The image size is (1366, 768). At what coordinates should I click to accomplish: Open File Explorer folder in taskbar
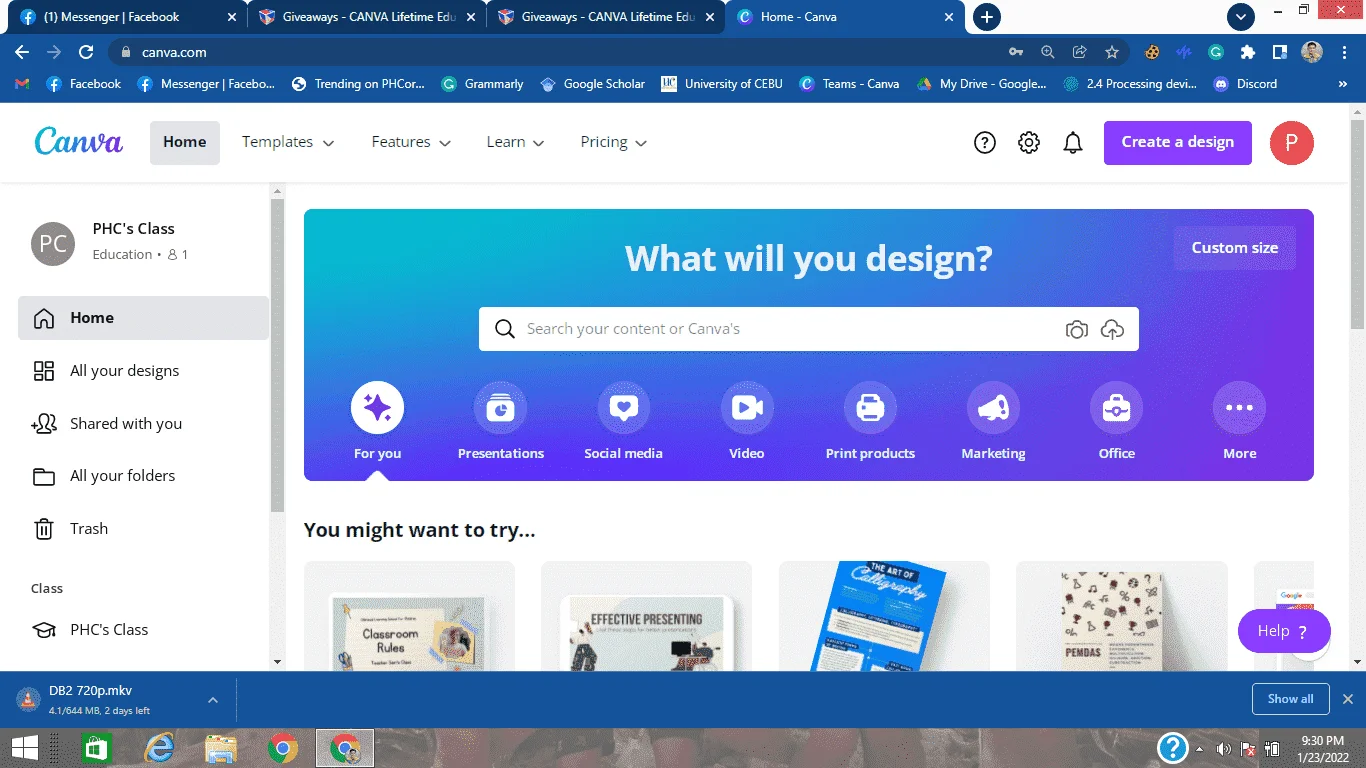pyautogui.click(x=220, y=748)
